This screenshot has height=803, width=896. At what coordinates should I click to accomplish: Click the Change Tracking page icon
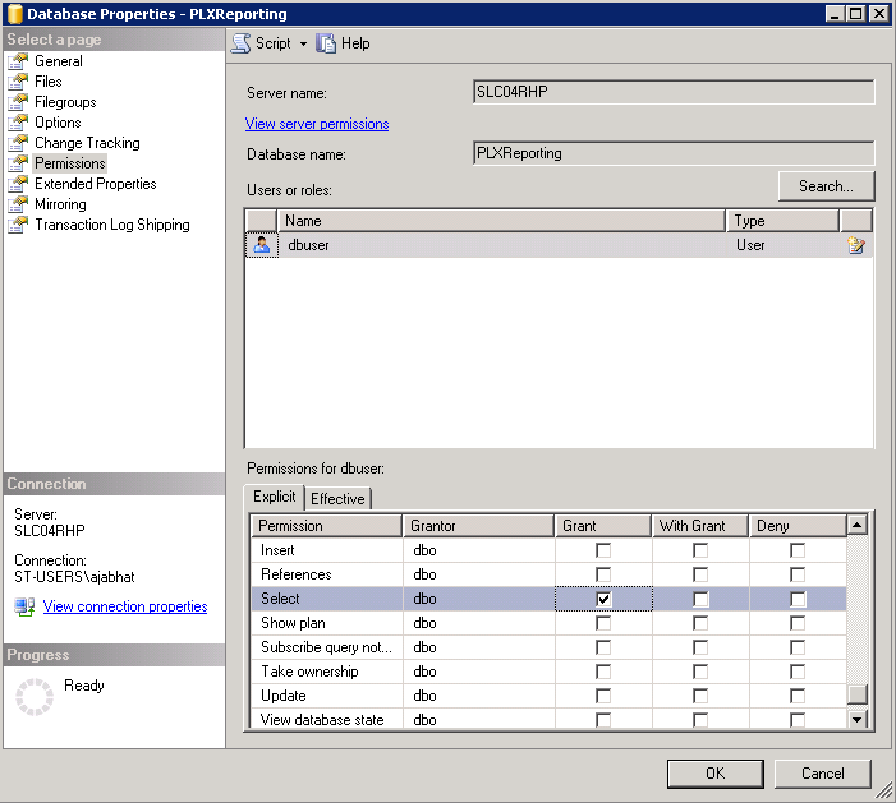pos(18,143)
